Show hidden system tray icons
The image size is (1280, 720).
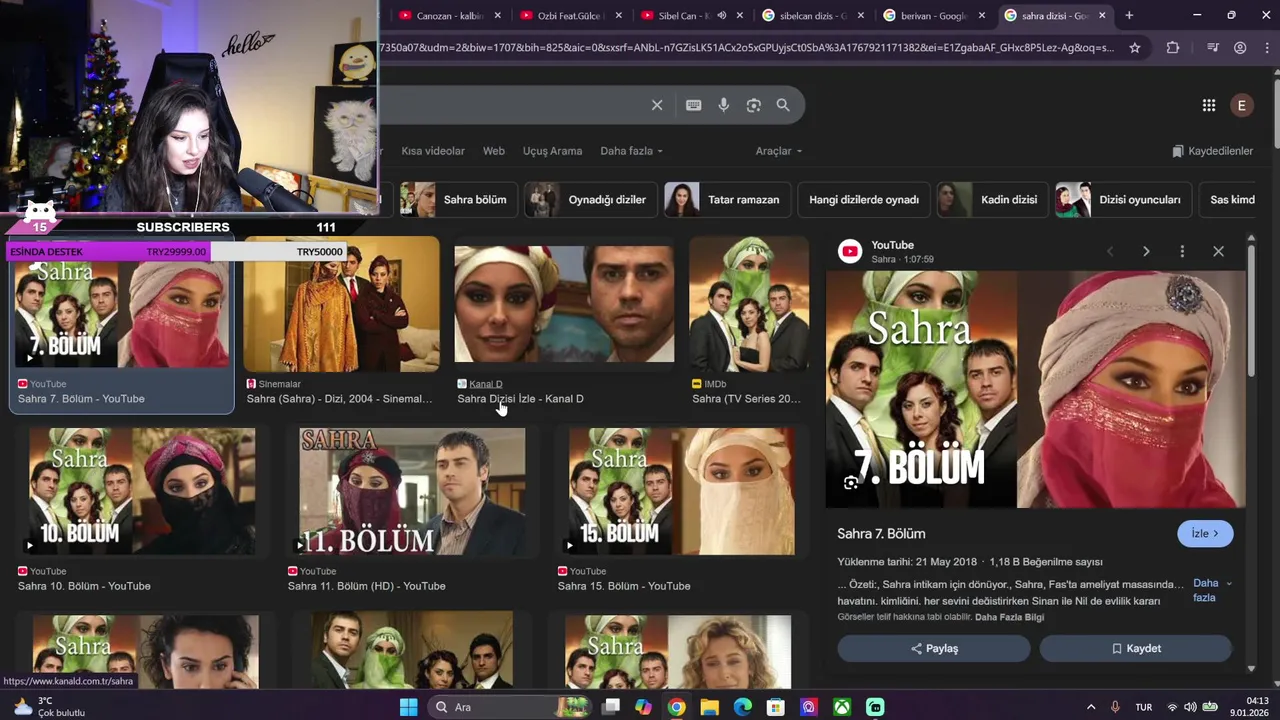[1091, 707]
